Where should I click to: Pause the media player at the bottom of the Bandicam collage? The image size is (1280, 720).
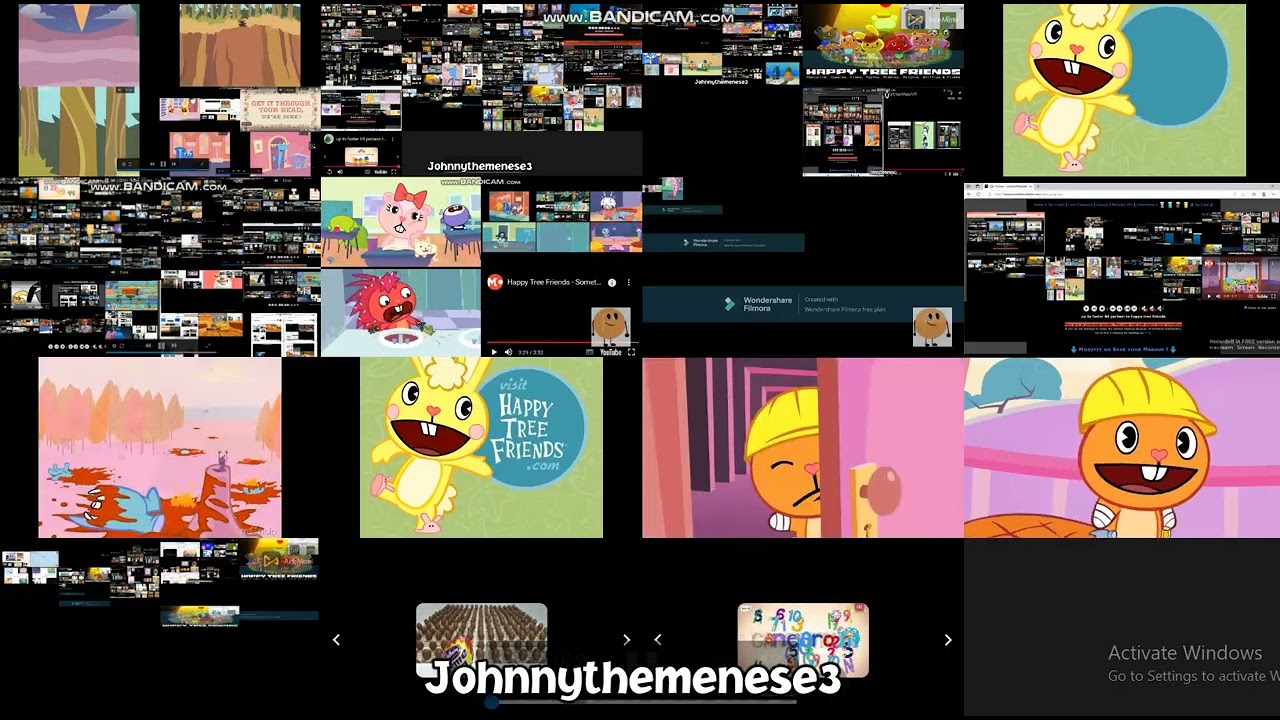point(161,346)
